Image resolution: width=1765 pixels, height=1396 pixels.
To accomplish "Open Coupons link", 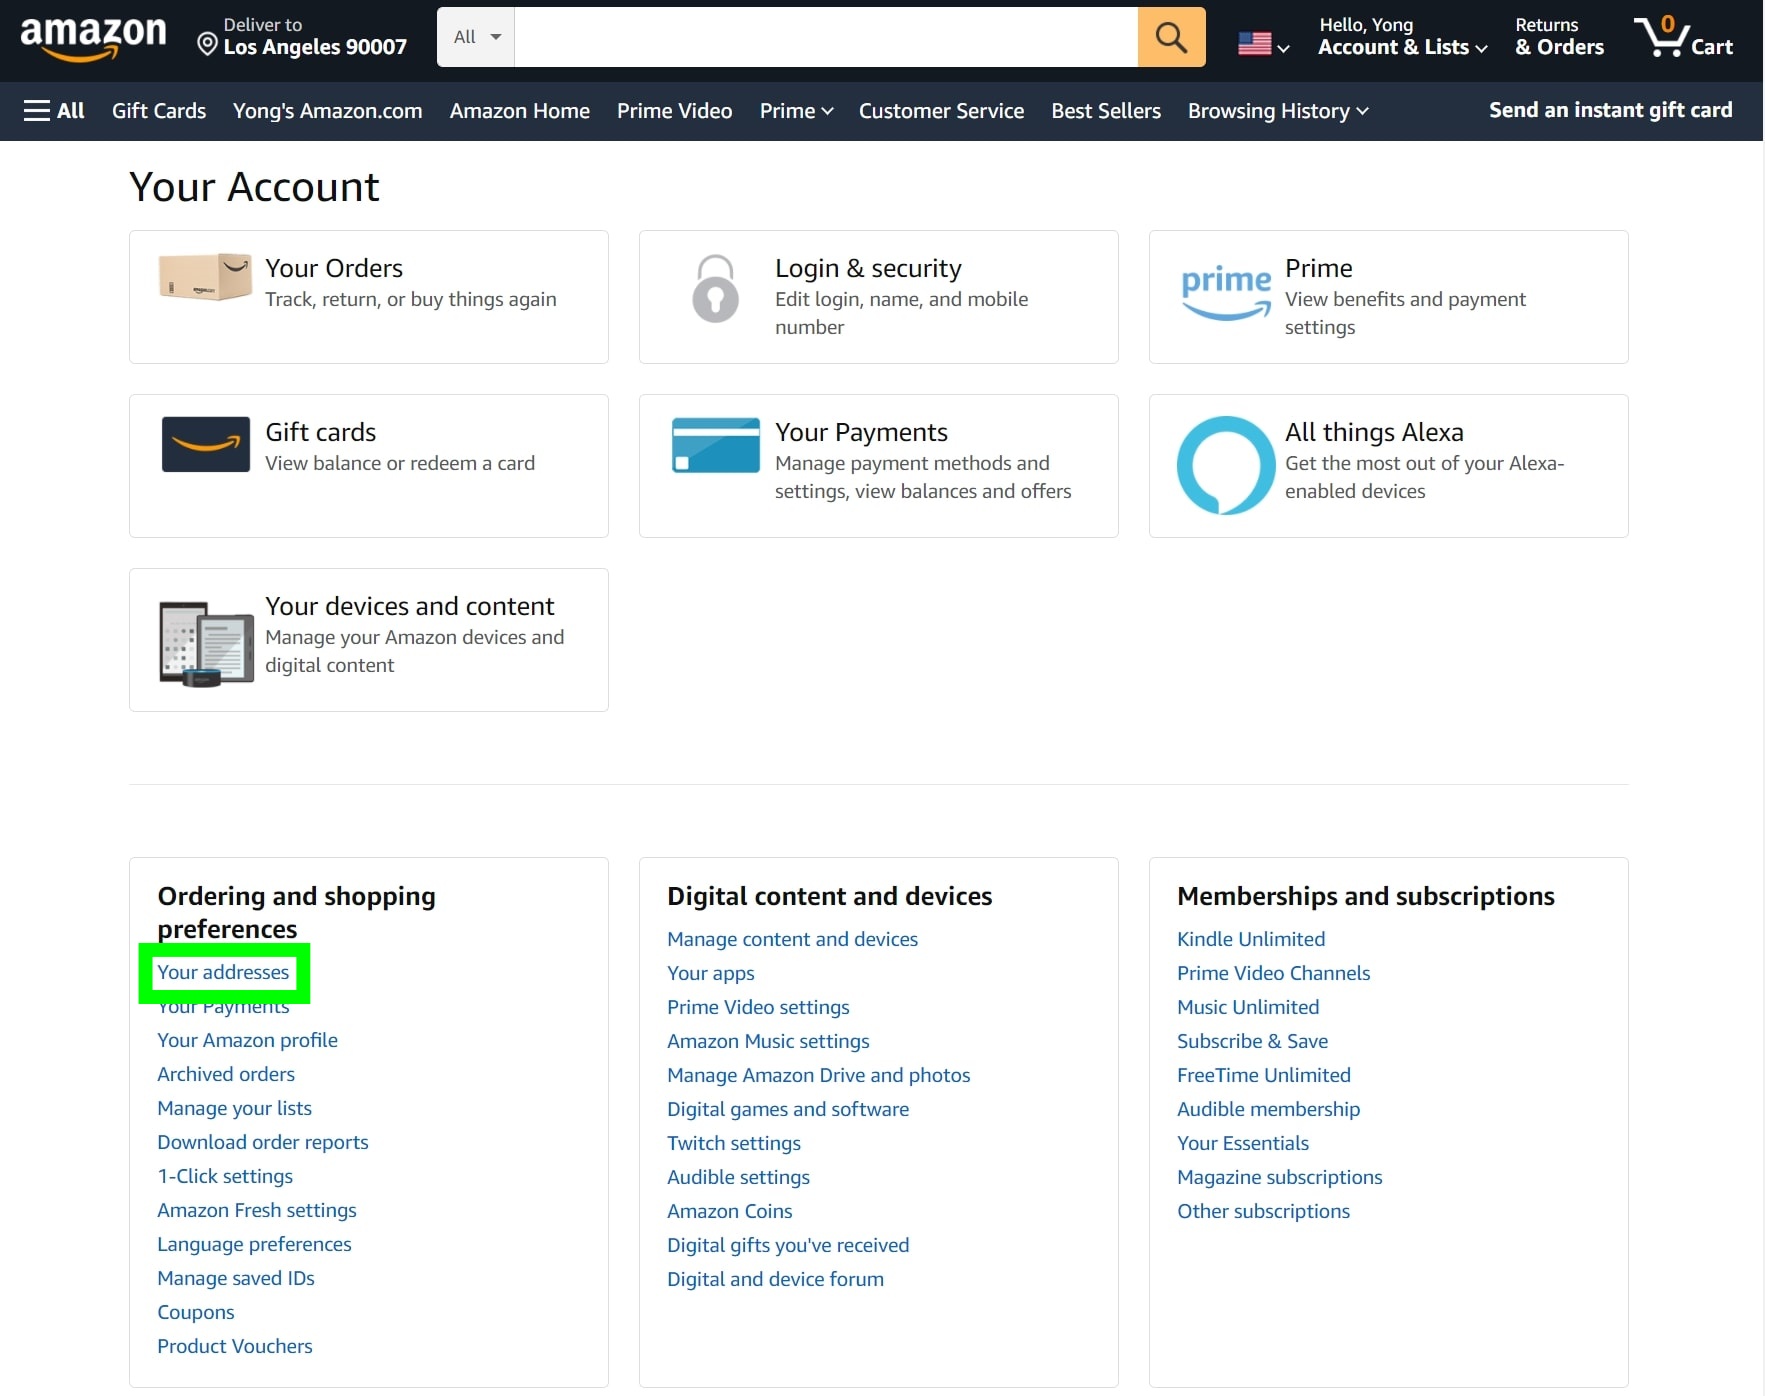I will (196, 1312).
